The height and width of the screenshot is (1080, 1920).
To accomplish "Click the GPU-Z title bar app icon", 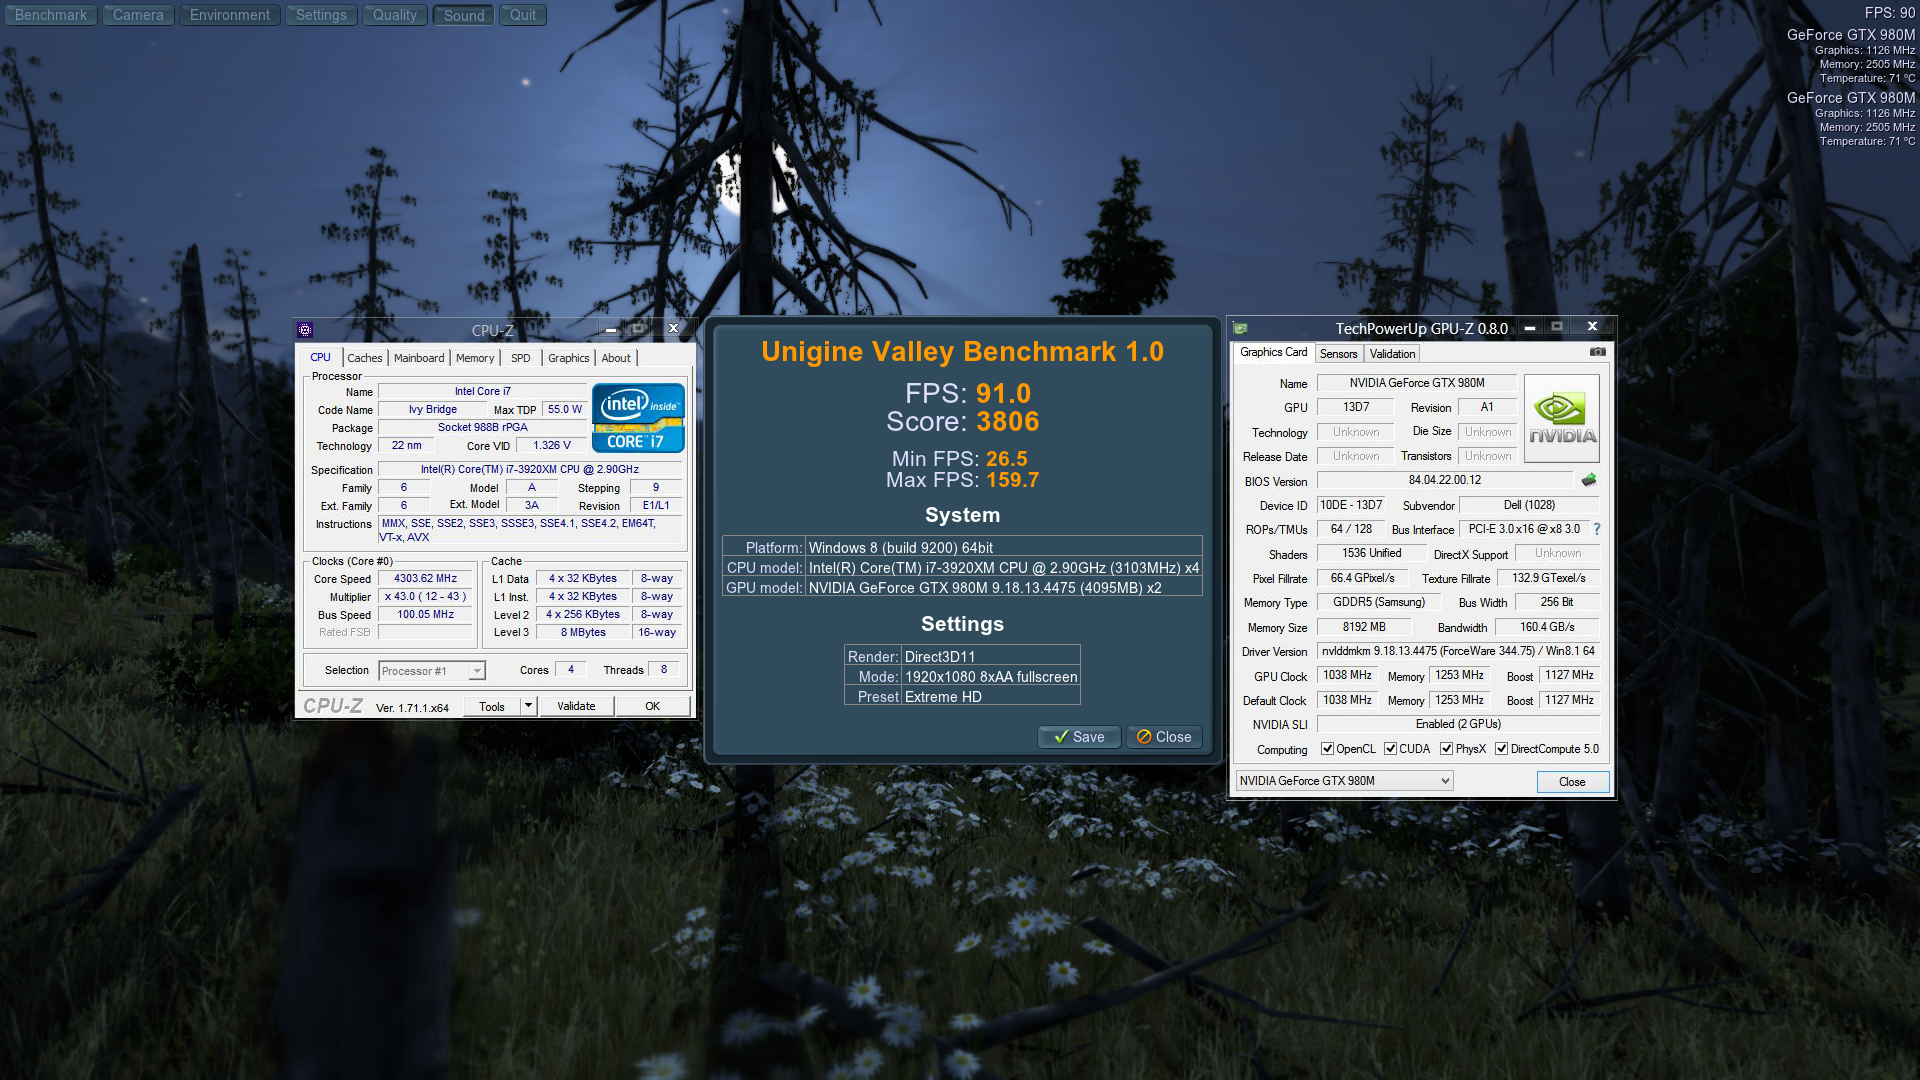I will tap(1240, 328).
